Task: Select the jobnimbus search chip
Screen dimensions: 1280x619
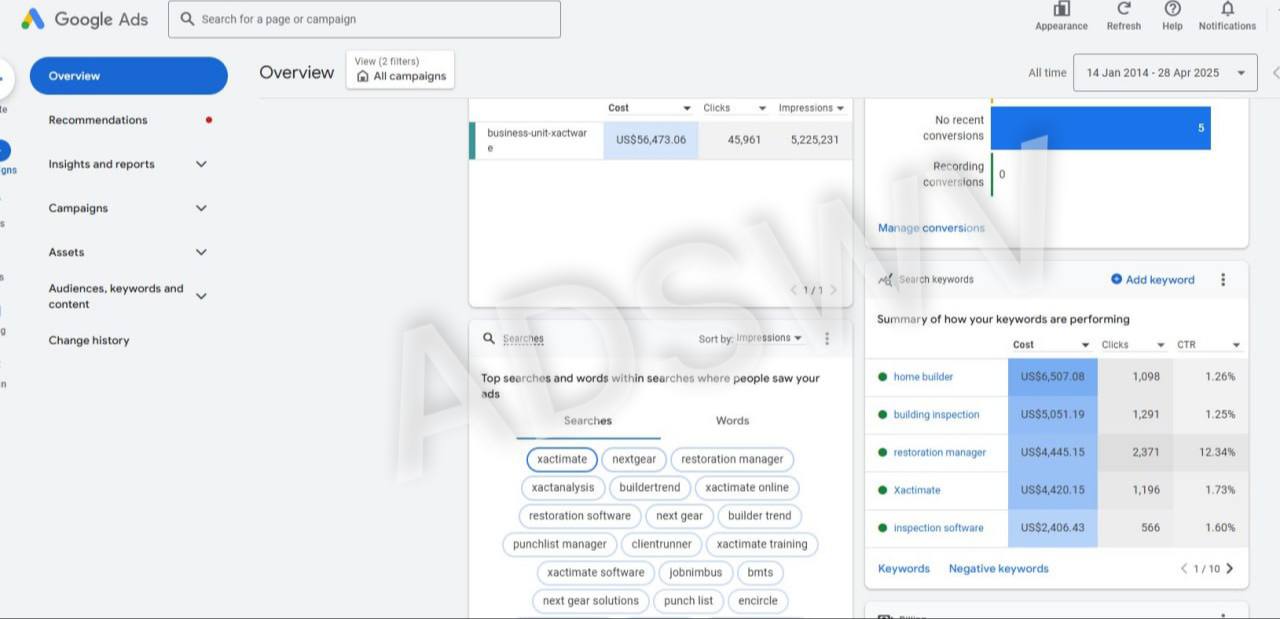Action: (x=696, y=573)
